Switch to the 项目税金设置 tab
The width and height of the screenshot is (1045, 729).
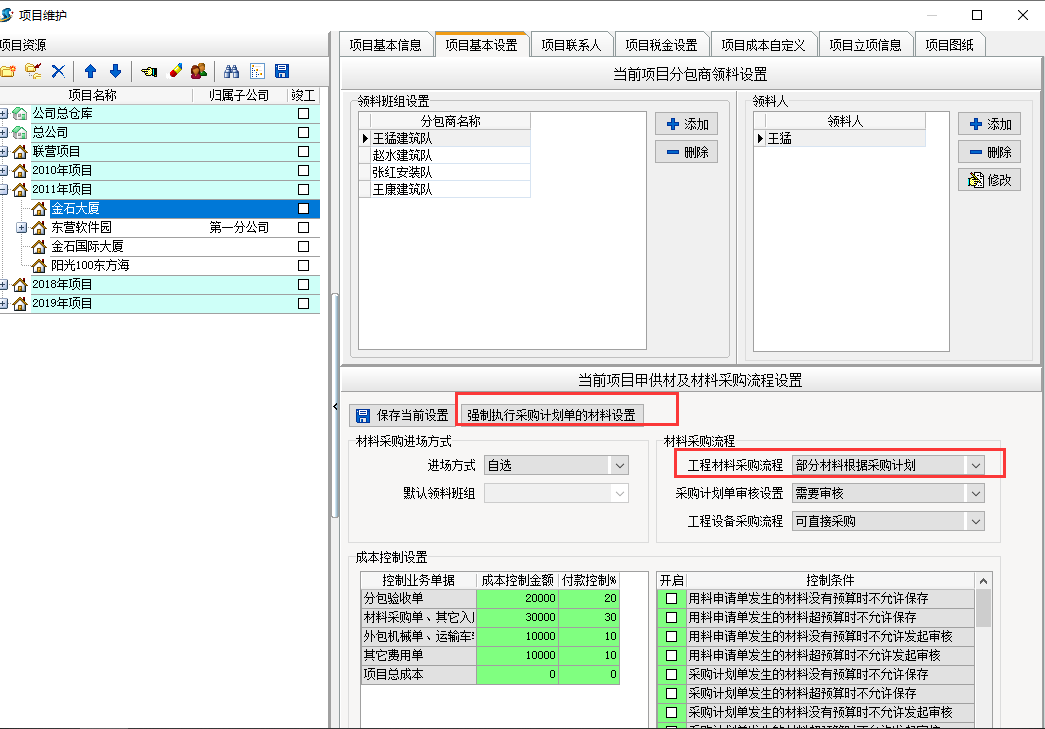point(660,45)
